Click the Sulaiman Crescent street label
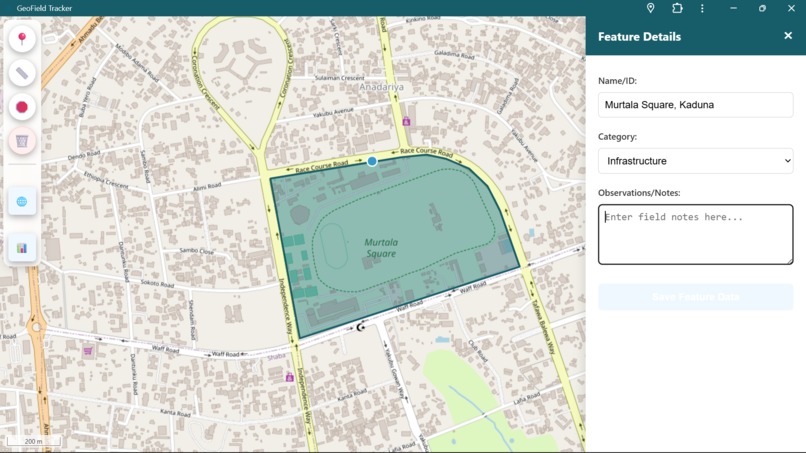The width and height of the screenshot is (806, 453). pyautogui.click(x=340, y=78)
